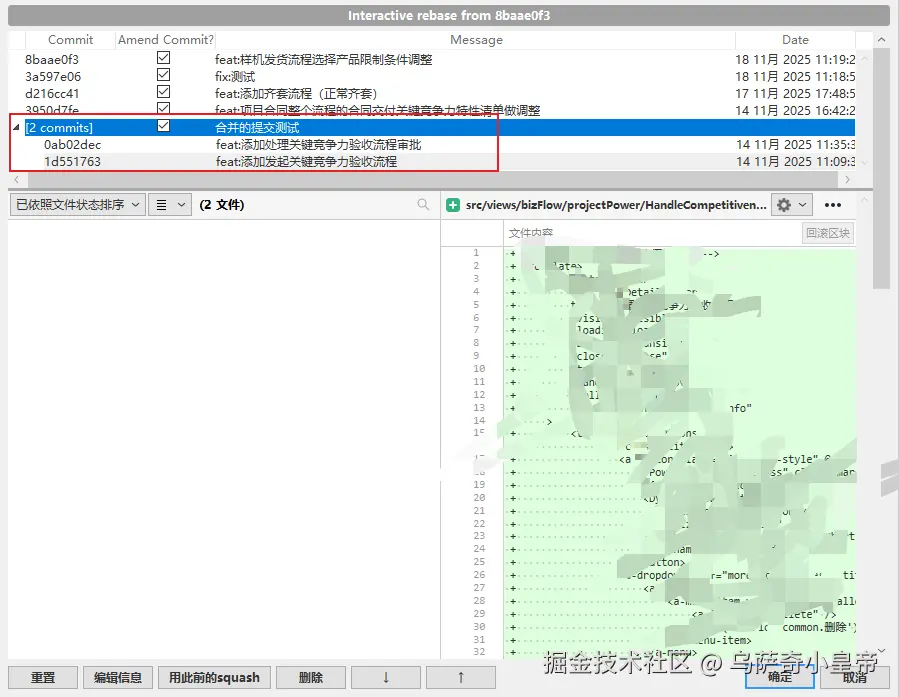Screen dimensions: 899x697
Task: Click the search magnifier icon in file list
Action: point(424,205)
